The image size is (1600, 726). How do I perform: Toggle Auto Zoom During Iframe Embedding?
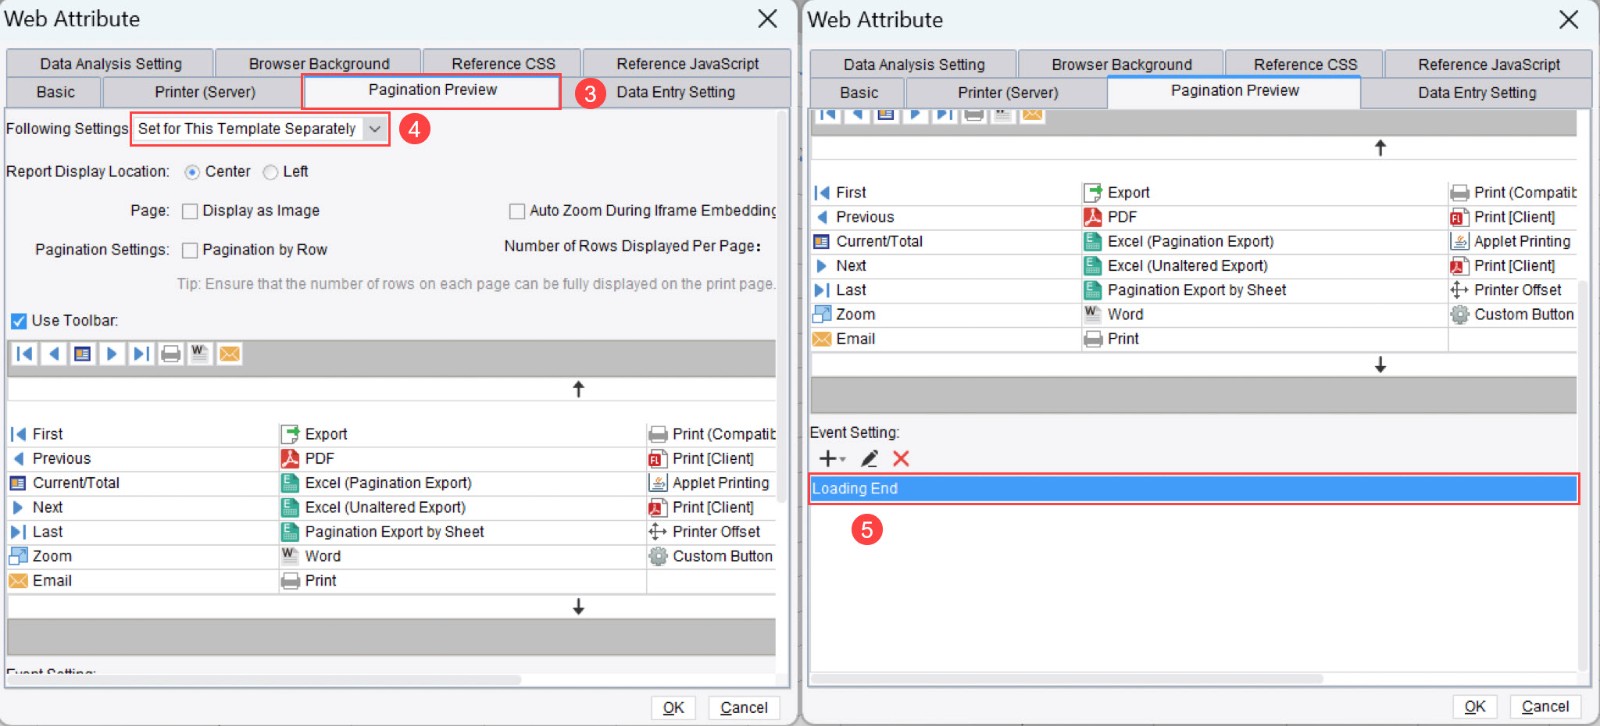(x=517, y=211)
